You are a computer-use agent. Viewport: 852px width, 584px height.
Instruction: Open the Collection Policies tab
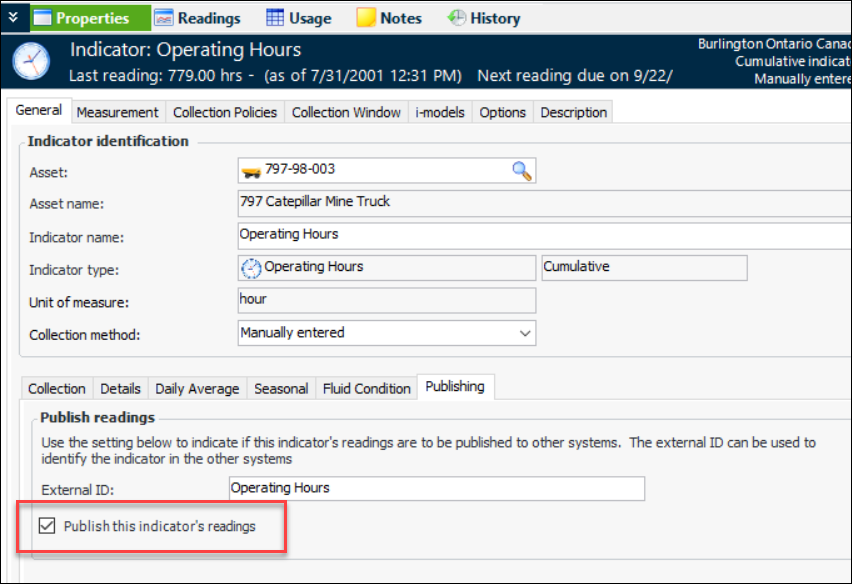225,112
